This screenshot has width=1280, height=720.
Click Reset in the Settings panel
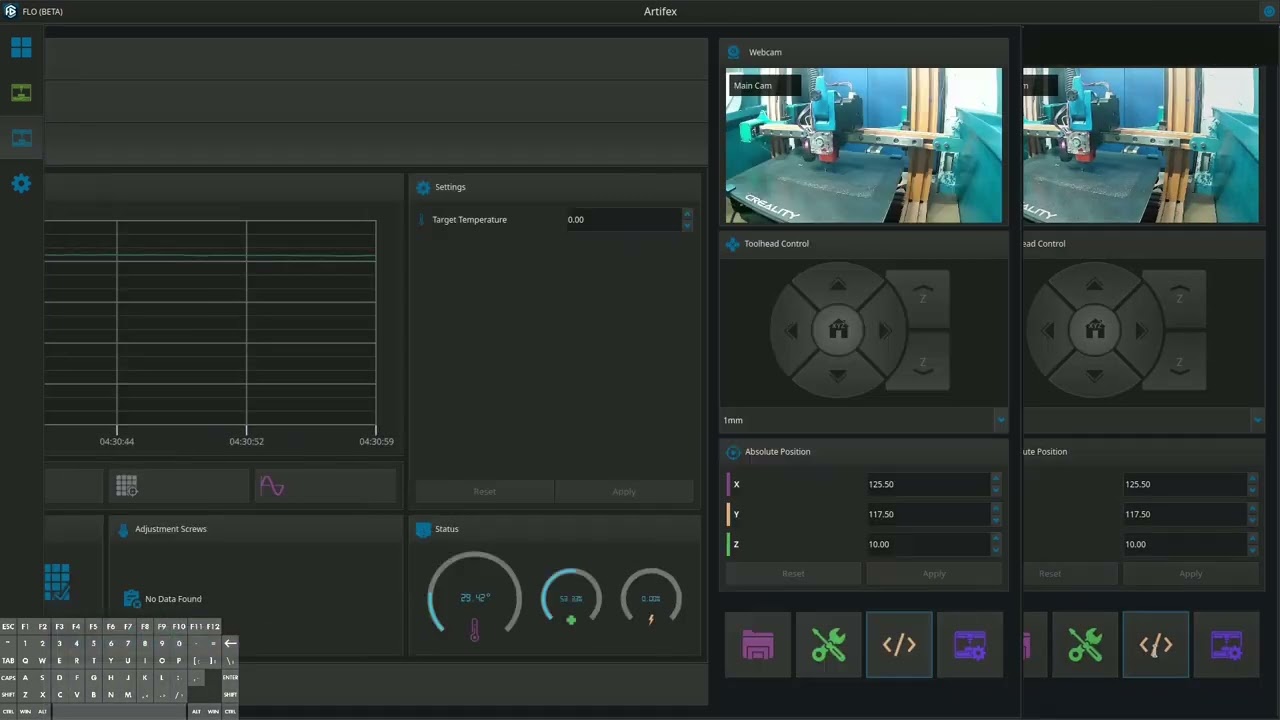click(485, 491)
